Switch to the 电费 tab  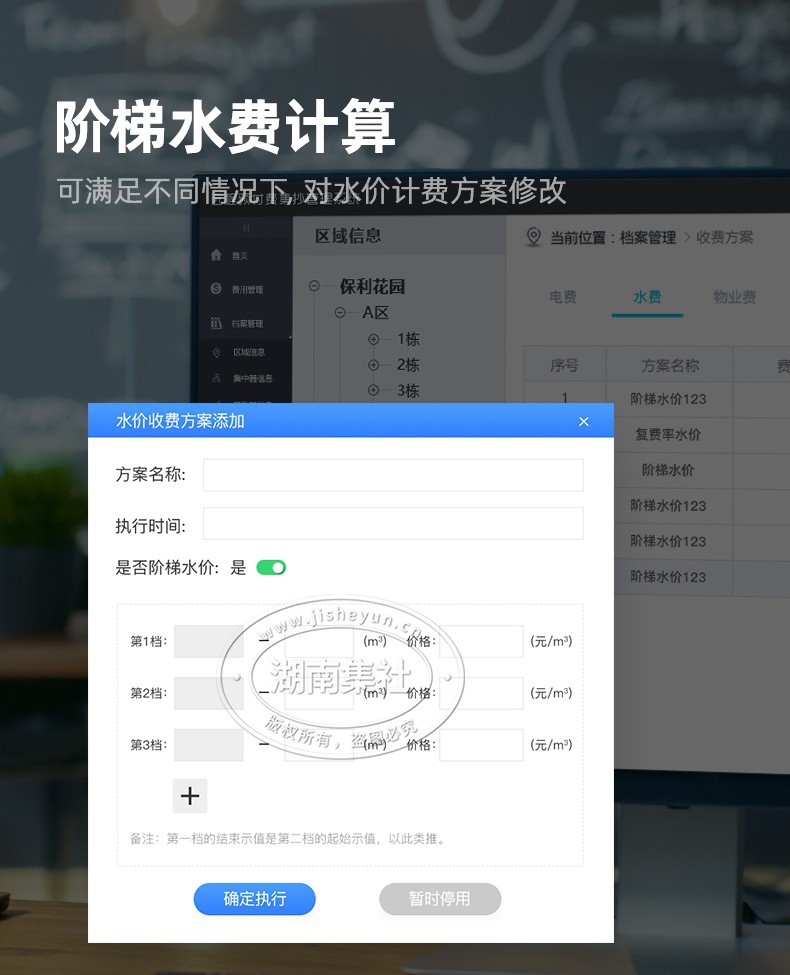[563, 297]
